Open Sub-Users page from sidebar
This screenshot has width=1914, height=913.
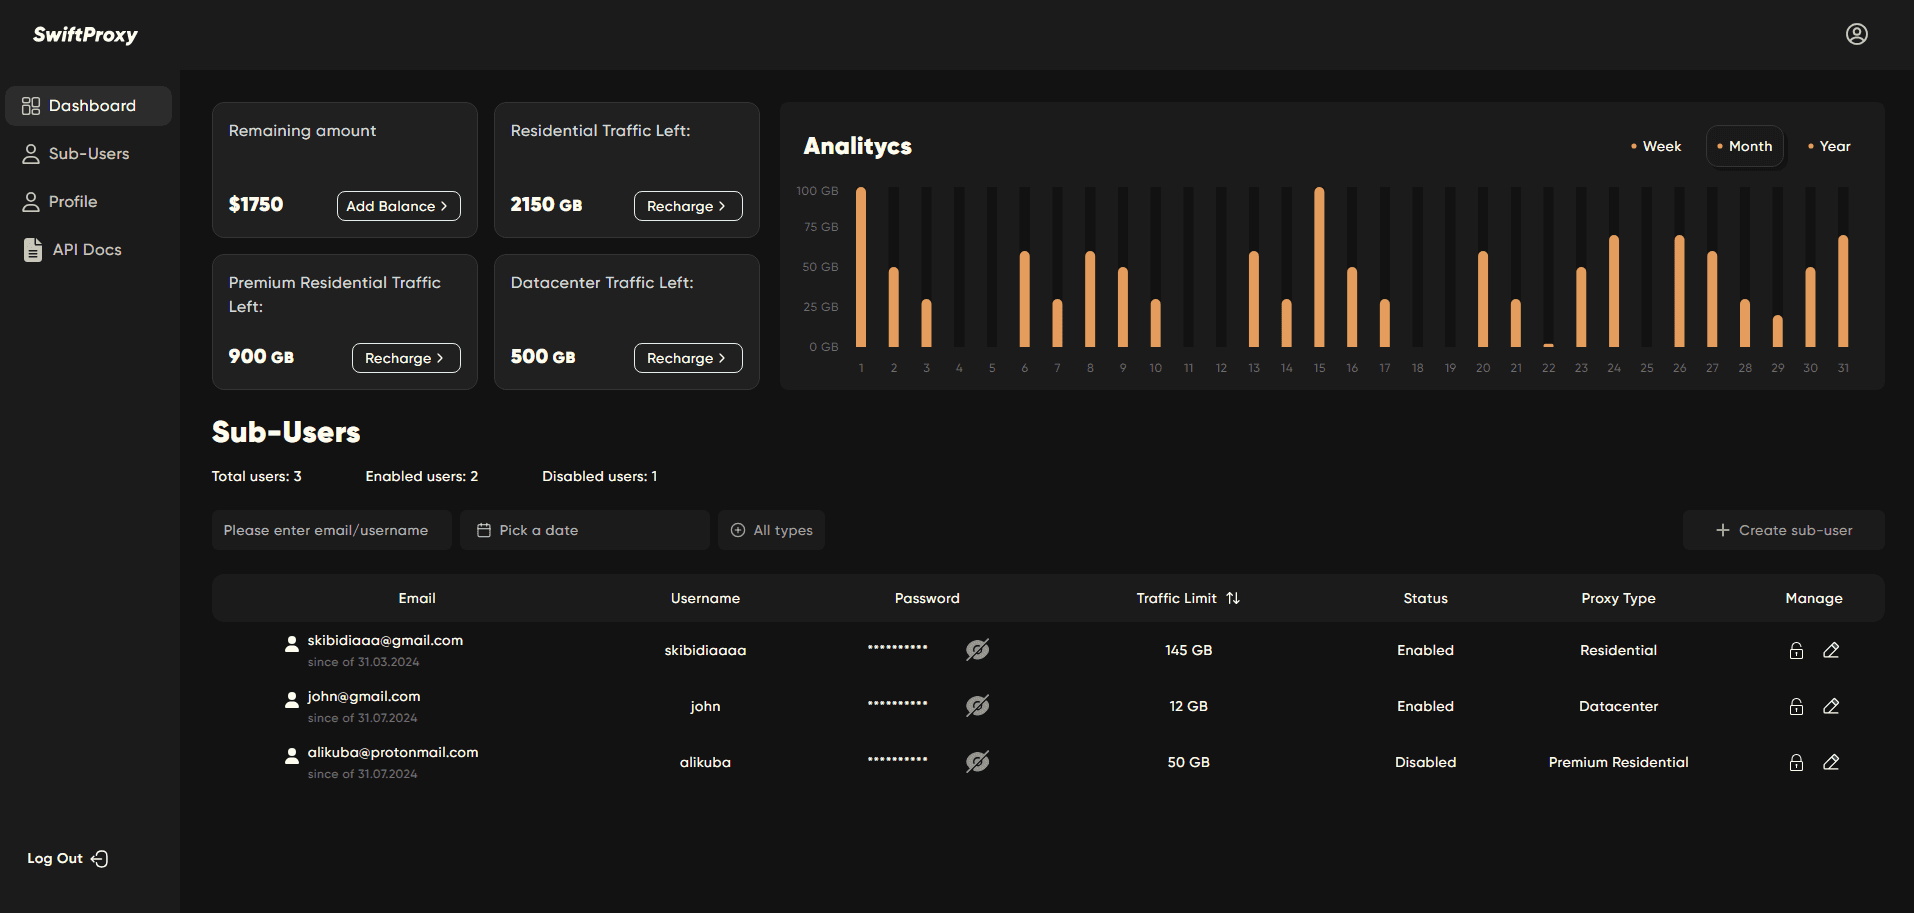[x=88, y=154]
